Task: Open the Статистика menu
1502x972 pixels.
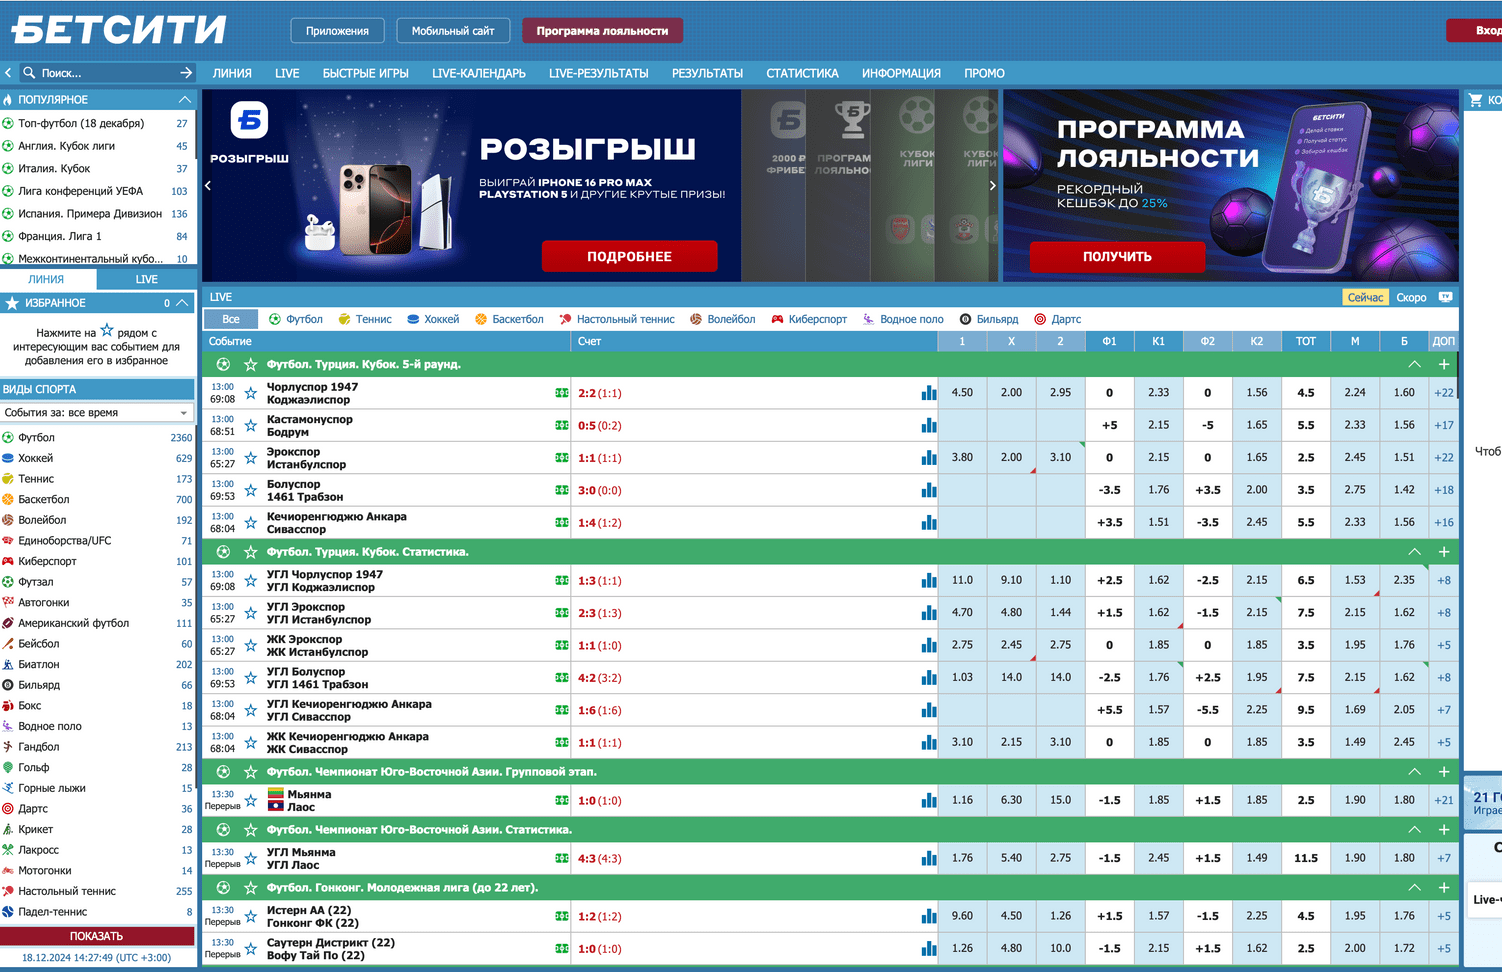Action: pos(802,73)
